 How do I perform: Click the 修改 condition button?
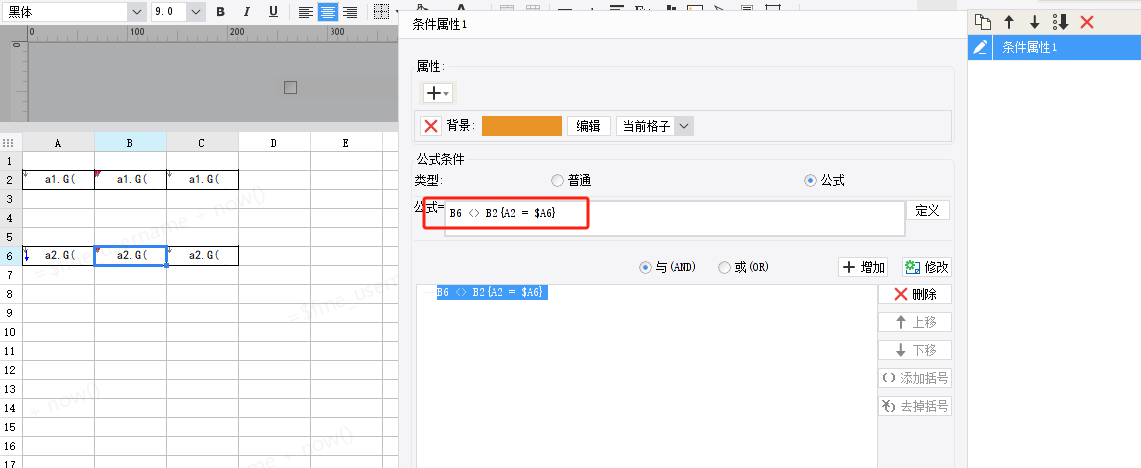[926, 267]
